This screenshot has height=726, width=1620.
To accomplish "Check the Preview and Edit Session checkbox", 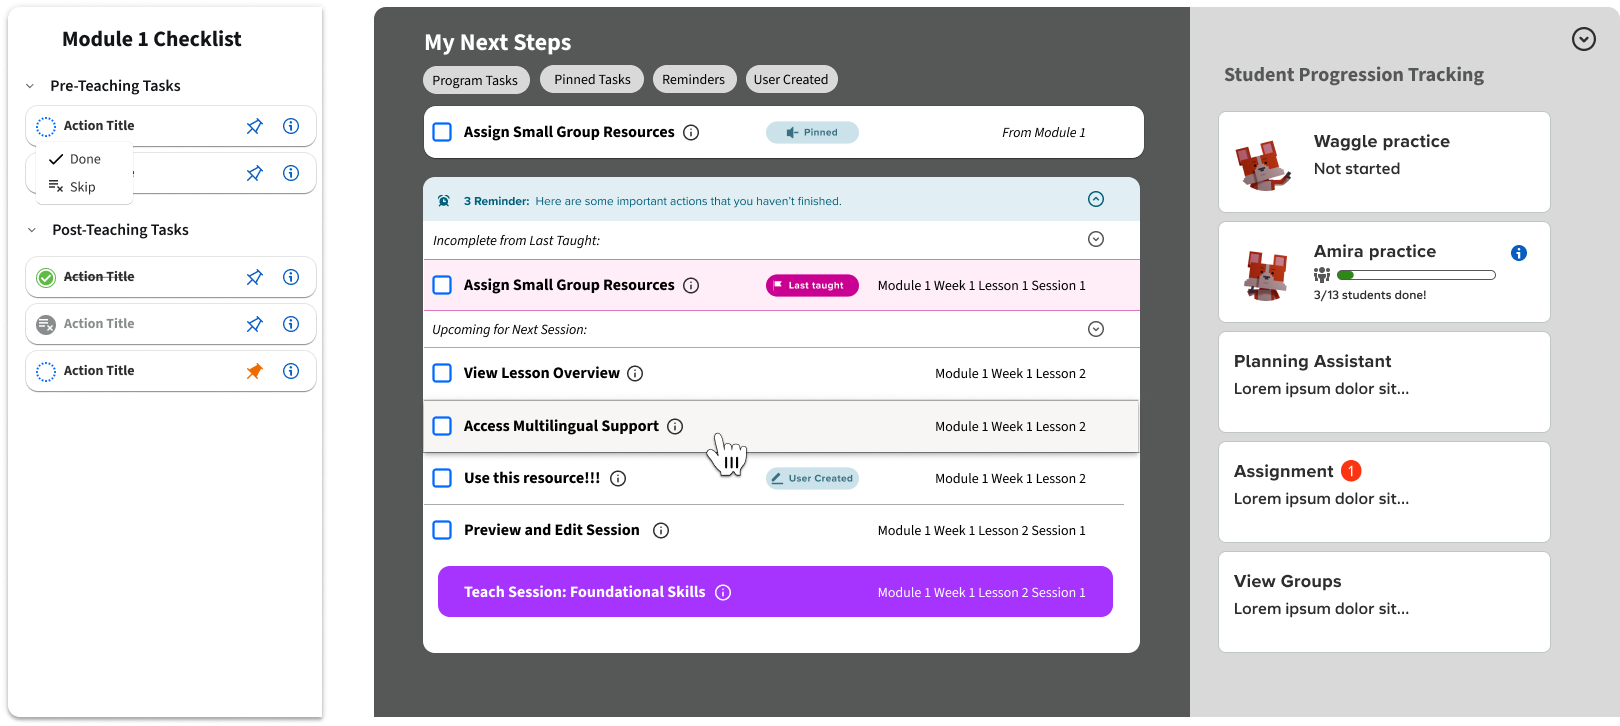I will point(442,530).
